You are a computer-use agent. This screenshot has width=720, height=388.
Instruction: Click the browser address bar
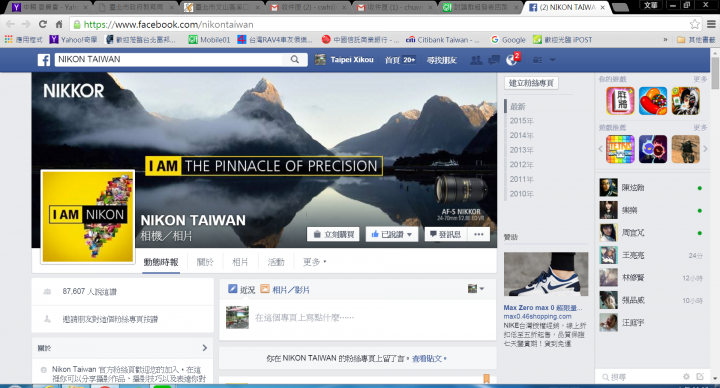381,24
